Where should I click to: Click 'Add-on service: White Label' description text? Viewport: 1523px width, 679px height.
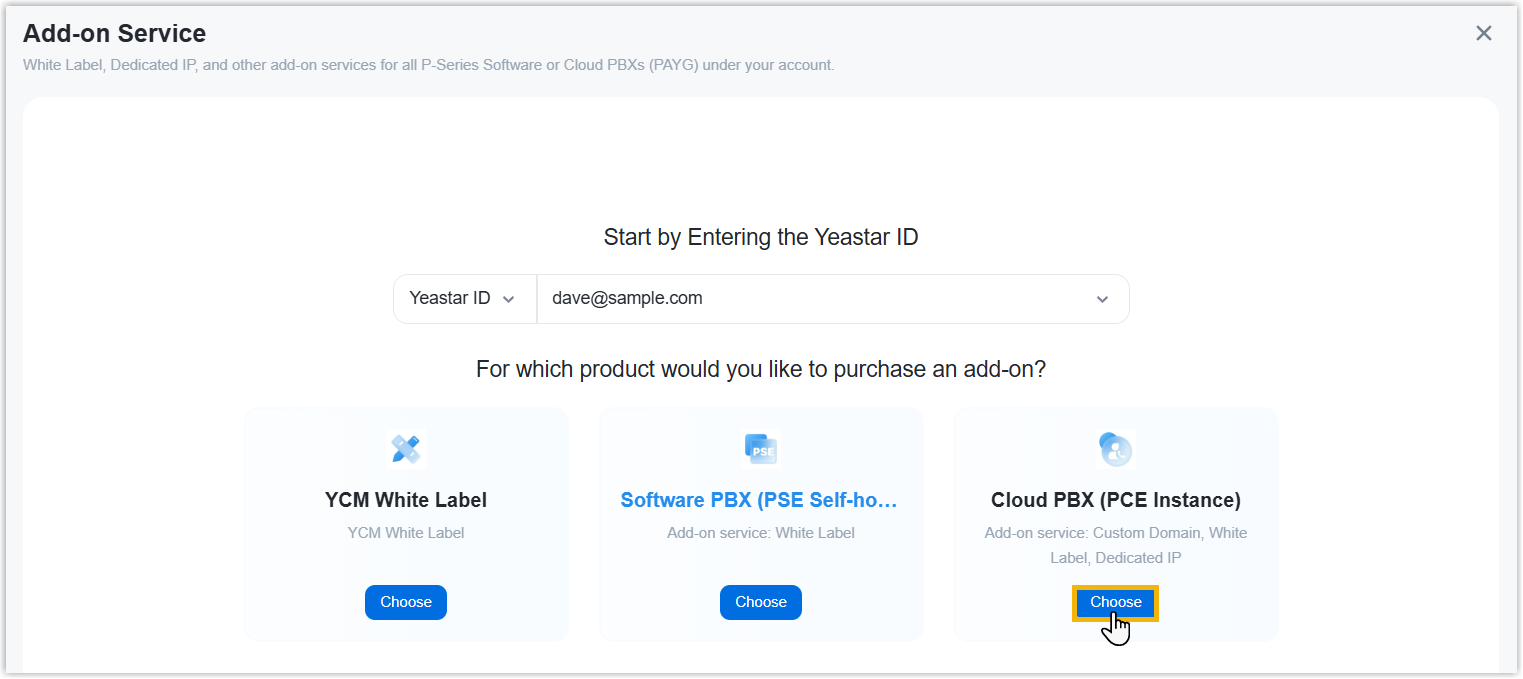click(x=760, y=533)
